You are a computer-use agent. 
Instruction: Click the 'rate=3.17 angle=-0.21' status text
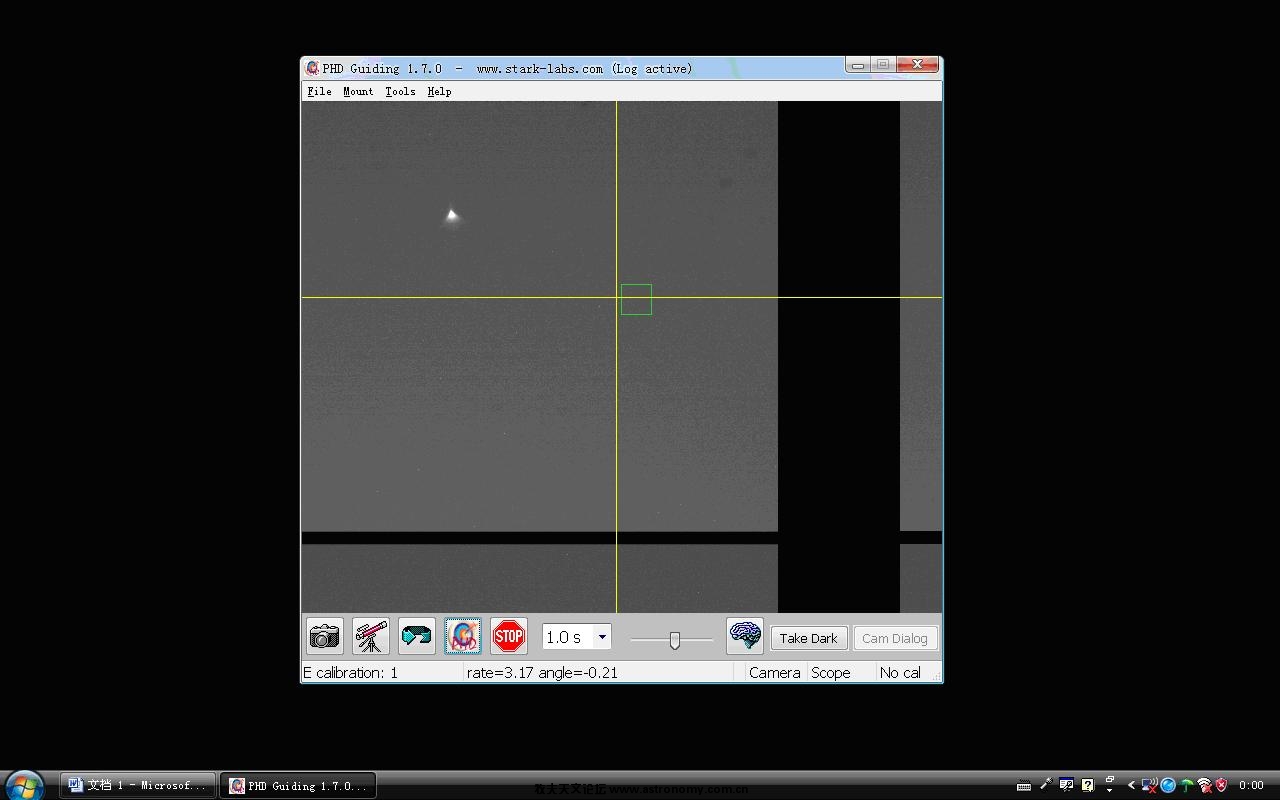542,673
